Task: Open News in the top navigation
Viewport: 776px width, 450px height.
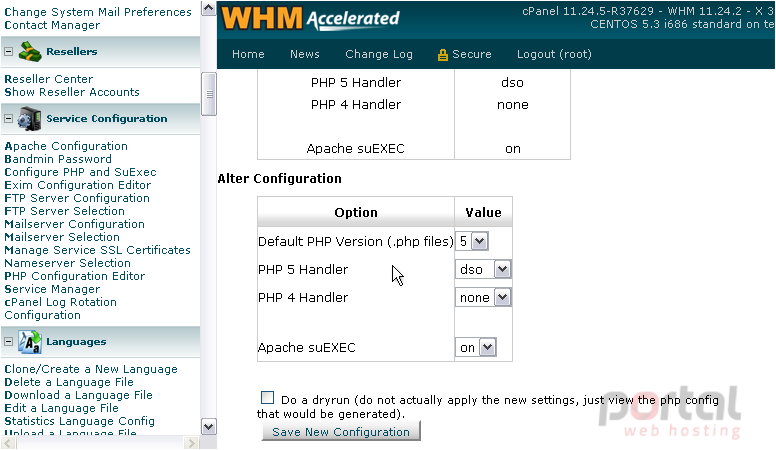Action: 305,54
